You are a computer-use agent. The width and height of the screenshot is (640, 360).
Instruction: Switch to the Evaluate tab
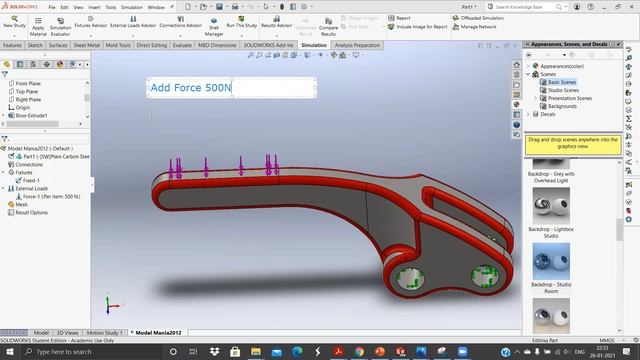pyautogui.click(x=182, y=45)
